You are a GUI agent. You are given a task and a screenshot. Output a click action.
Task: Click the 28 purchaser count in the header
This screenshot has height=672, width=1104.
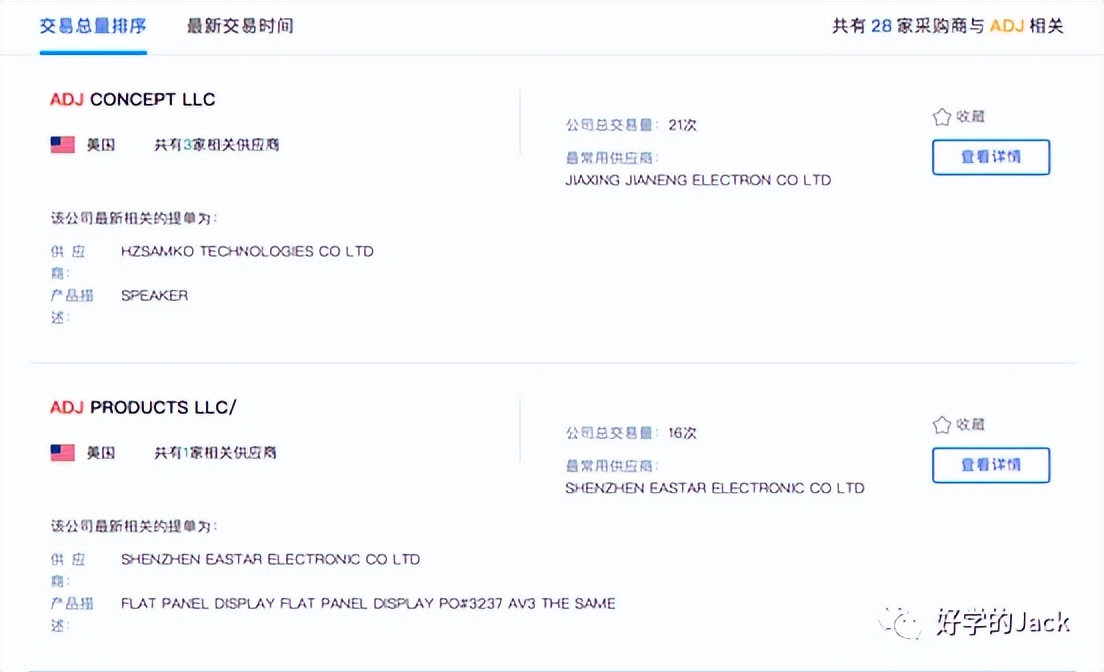tap(880, 26)
